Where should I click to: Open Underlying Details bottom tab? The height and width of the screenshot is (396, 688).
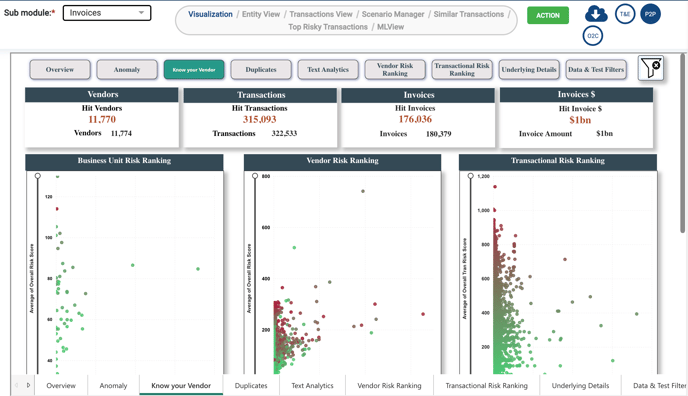[x=580, y=385]
